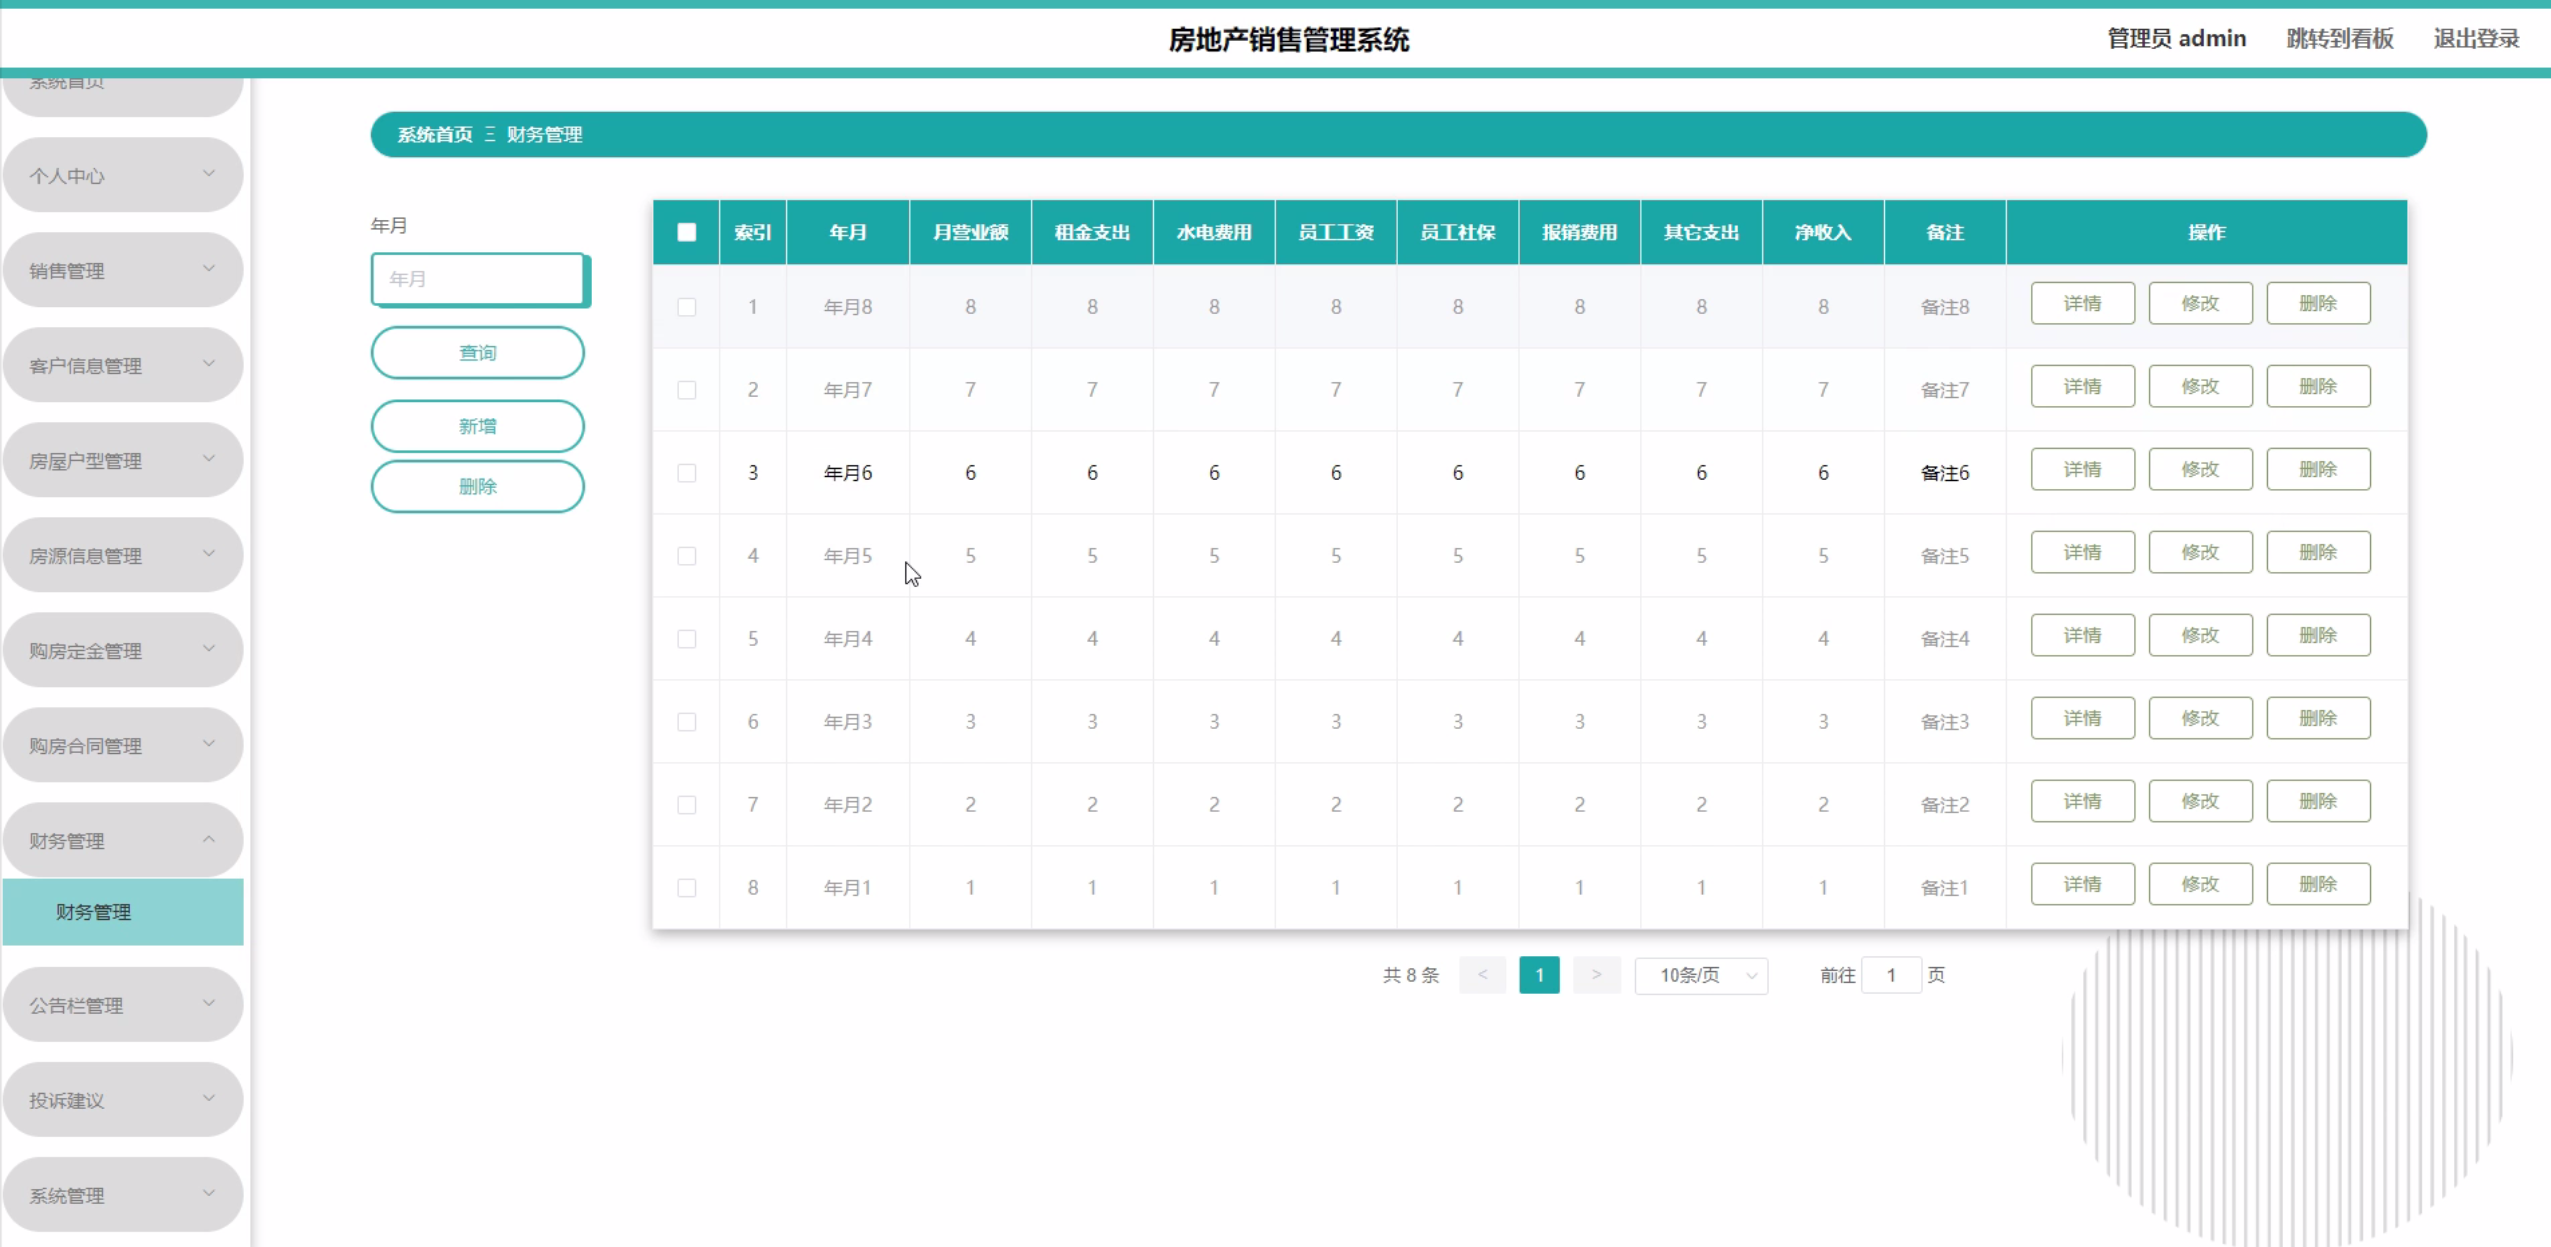Collapse the 财务管理 sidebar chevron
This screenshot has width=2551, height=1247.
(x=209, y=839)
